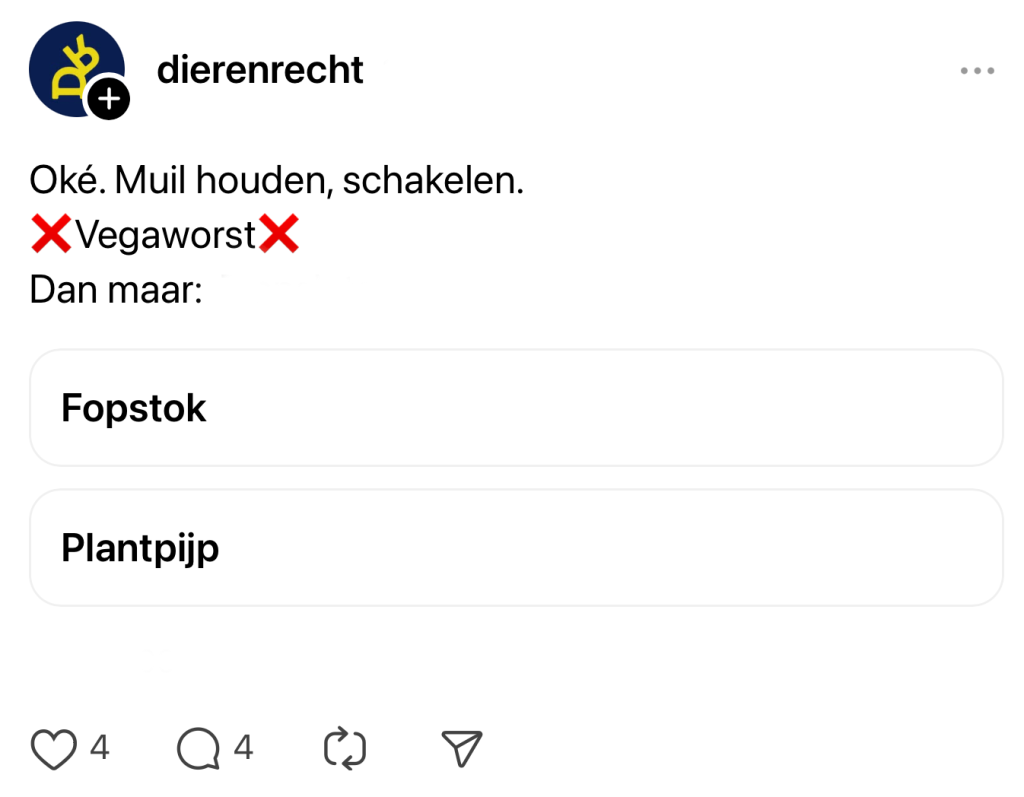Click the red X after Vegaworst
The image size is (1024, 797).
pos(279,236)
